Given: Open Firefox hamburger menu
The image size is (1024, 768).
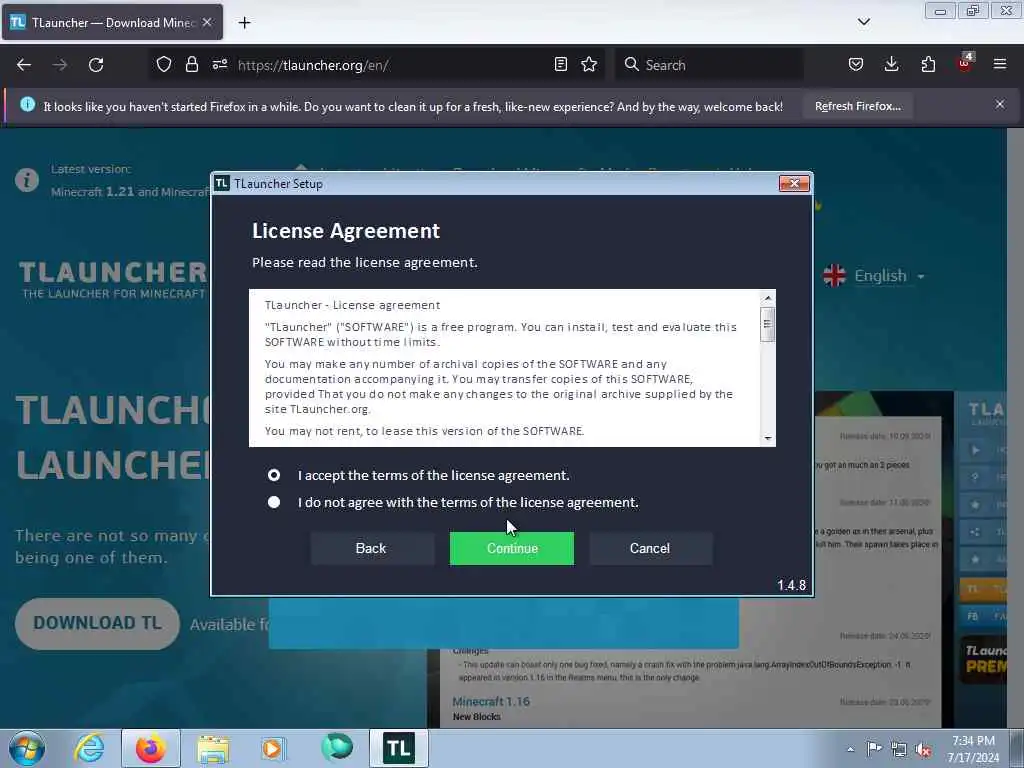Looking at the screenshot, I should [x=1000, y=64].
